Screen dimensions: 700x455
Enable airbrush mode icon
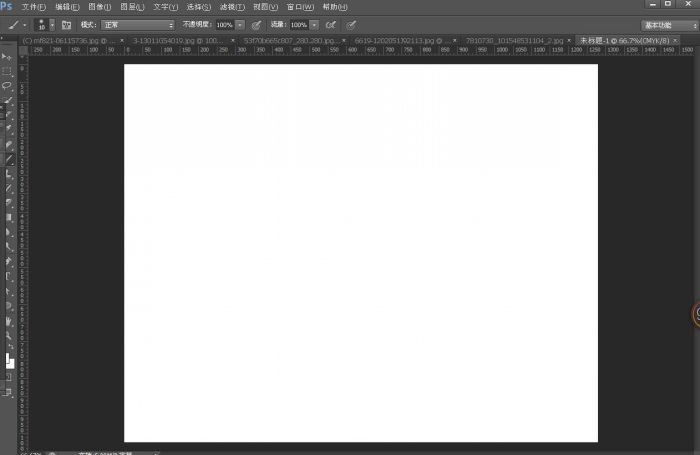pos(331,24)
